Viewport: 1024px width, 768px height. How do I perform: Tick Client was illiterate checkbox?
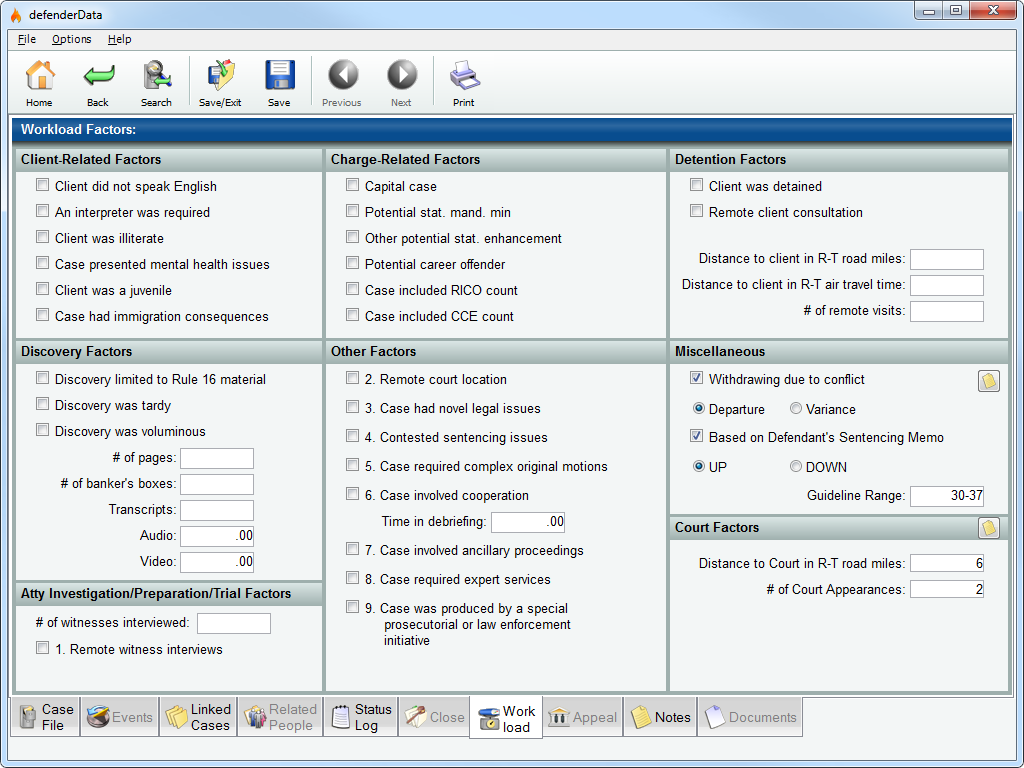(x=42, y=237)
